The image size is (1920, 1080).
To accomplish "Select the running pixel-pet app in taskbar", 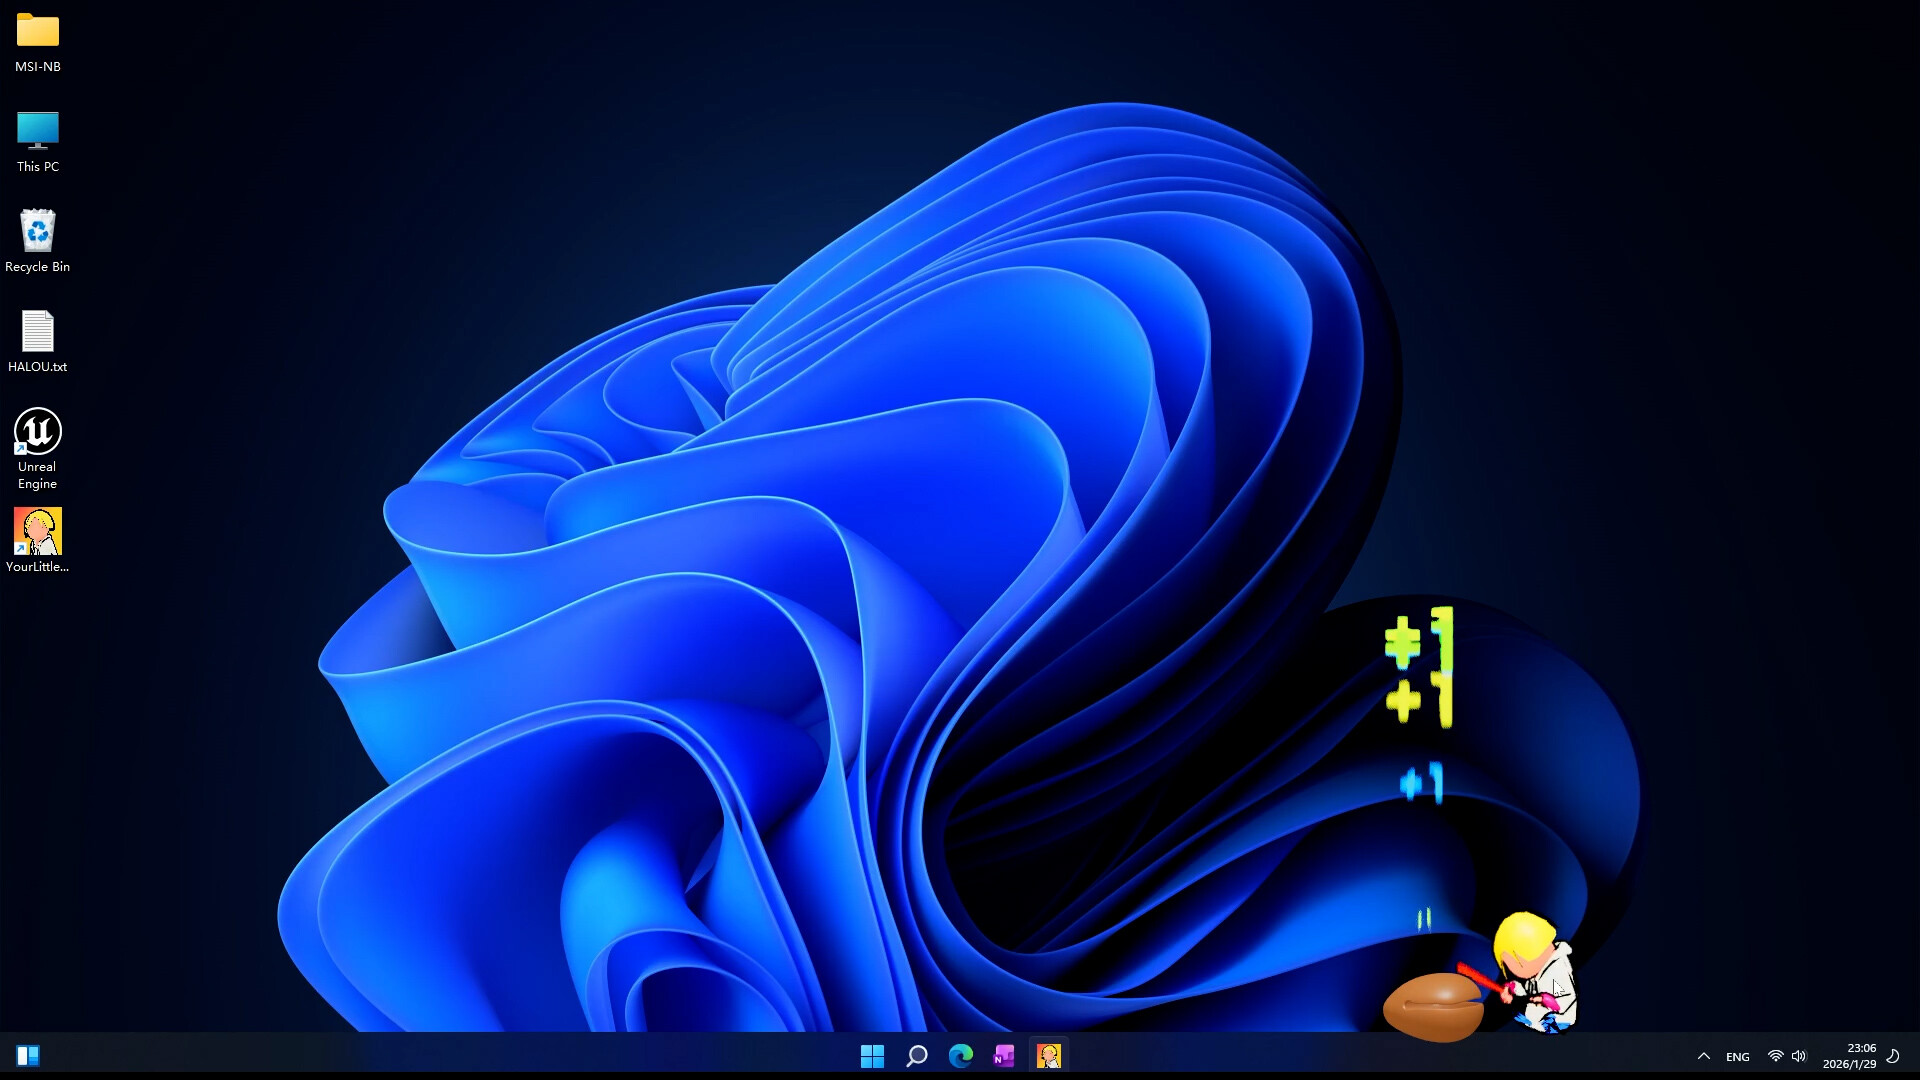I will 1049,1055.
